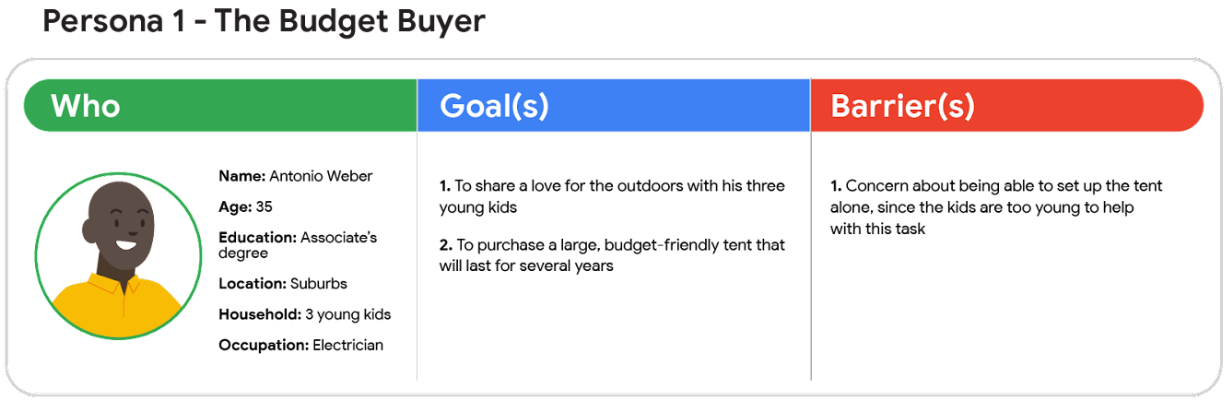The height and width of the screenshot is (411, 1232).
Task: Click the Persona 1 - The Budget Buyer title
Action: tap(264, 21)
